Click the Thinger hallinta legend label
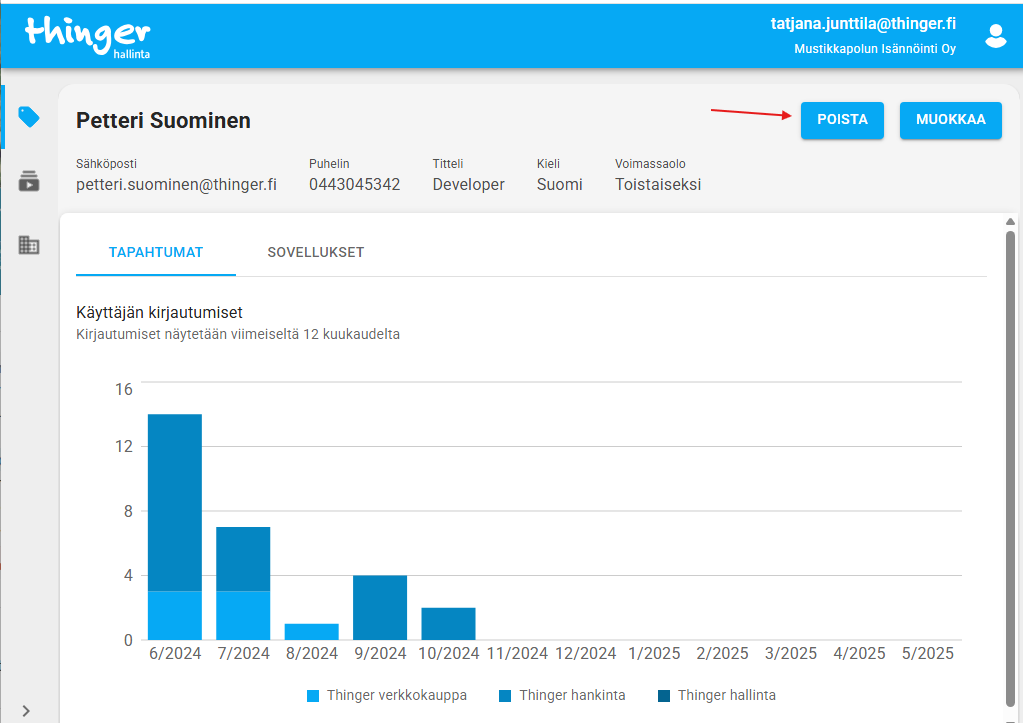This screenshot has width=1023, height=723. [727, 696]
